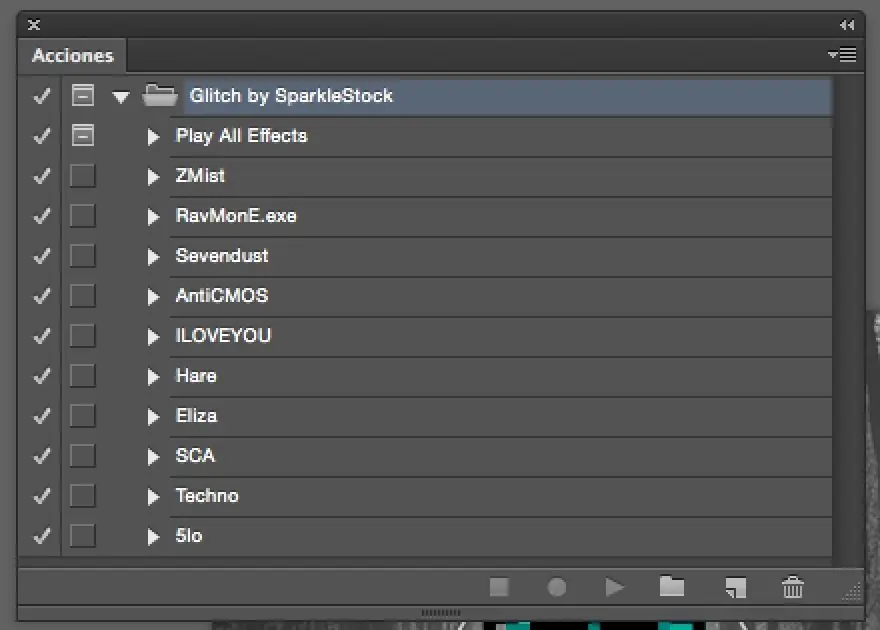Image resolution: width=880 pixels, height=630 pixels.
Task: Expand the ILOVEYOU action
Action: tap(153, 337)
